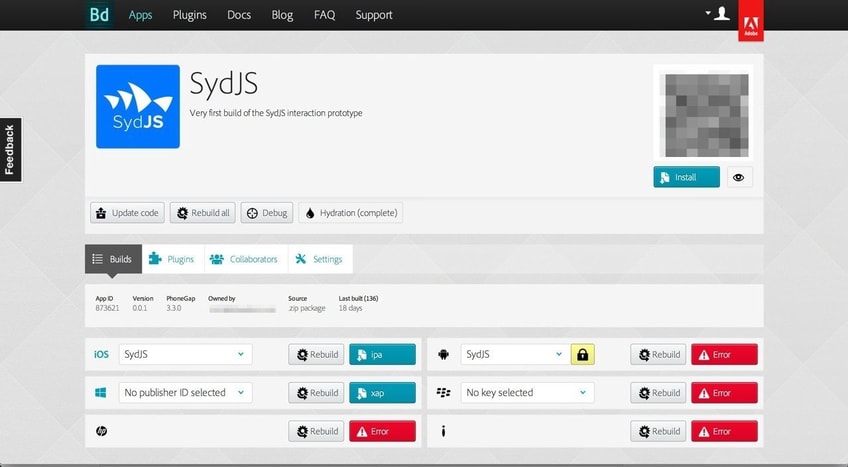Screen dimensions: 848x467
Task: Click the PhoneGap Build Bd logo
Action: (x=99, y=15)
